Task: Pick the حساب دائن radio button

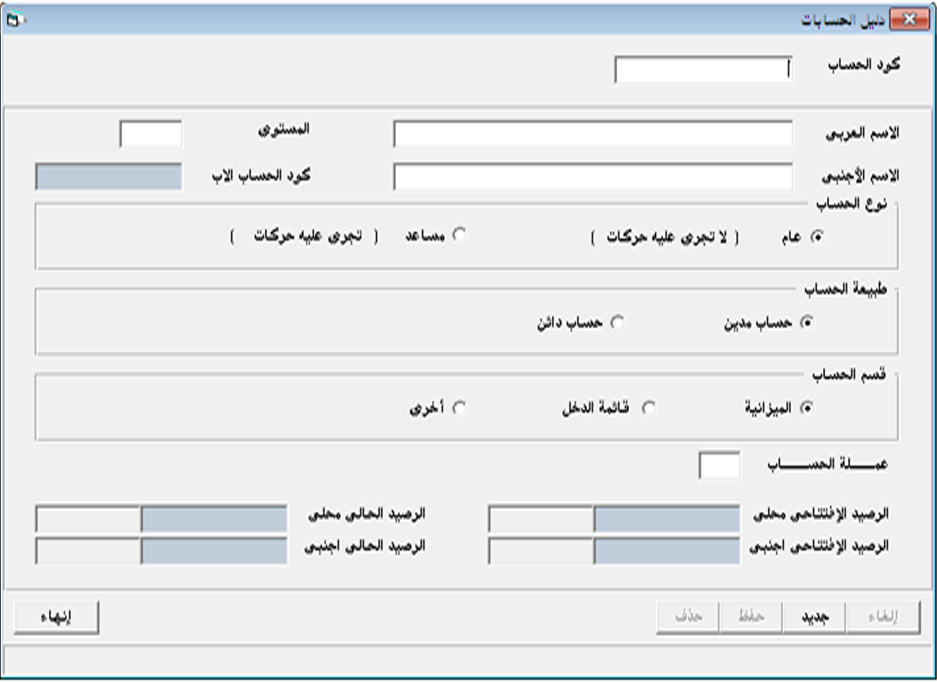Action: click(617, 322)
